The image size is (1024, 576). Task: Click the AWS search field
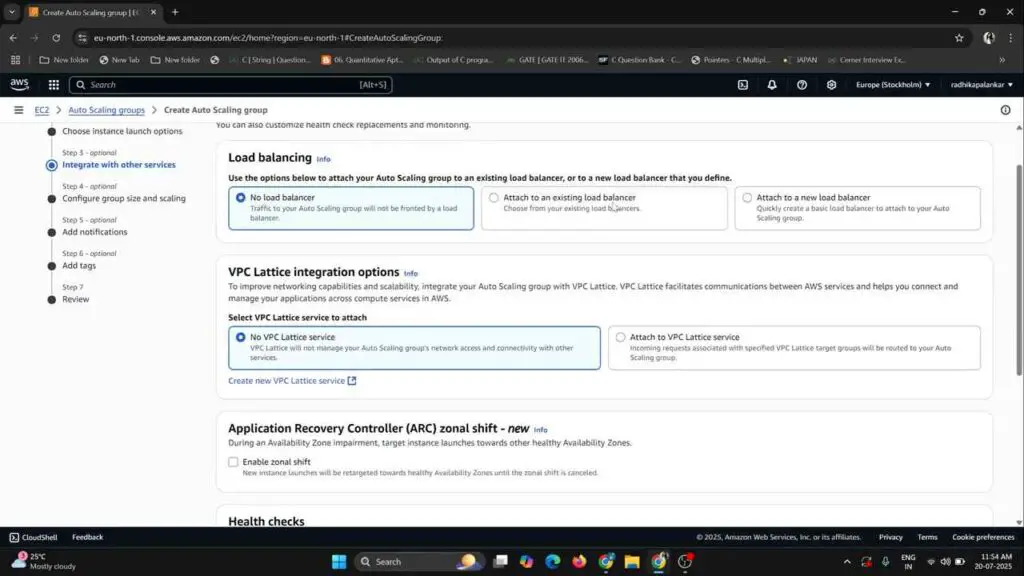(x=231, y=85)
